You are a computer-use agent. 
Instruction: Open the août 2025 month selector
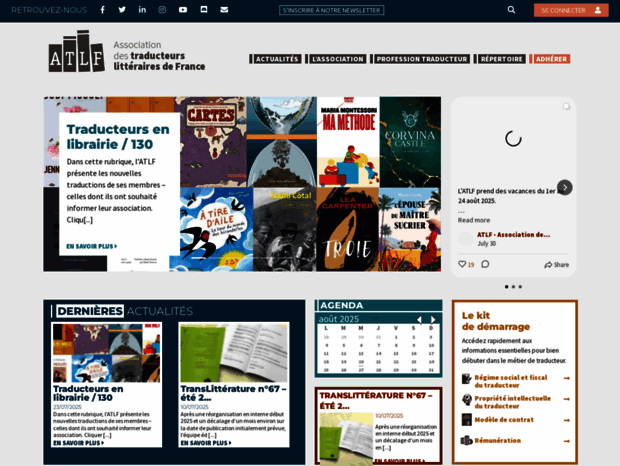(x=348, y=319)
